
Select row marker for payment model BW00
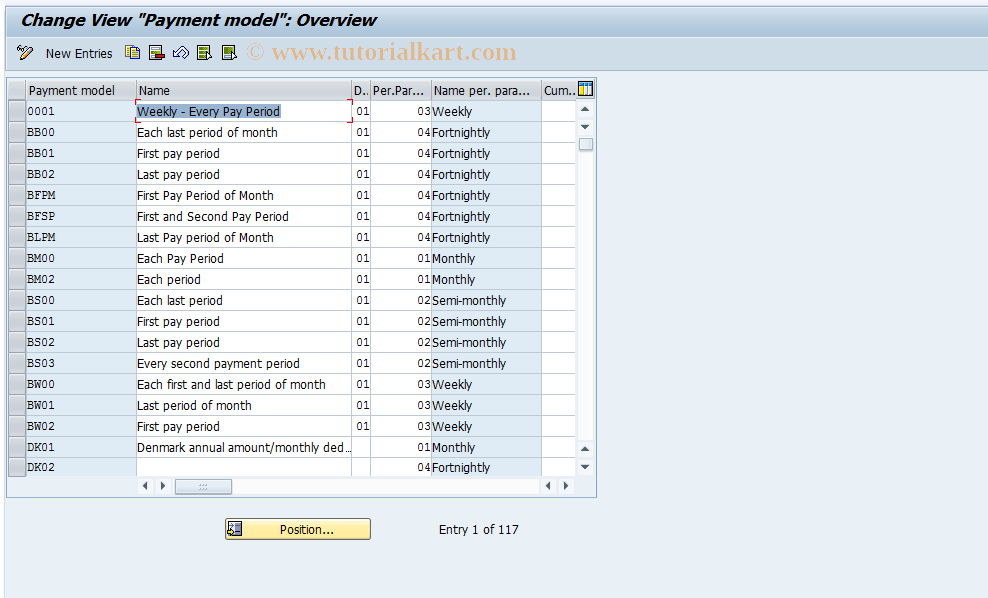(17, 384)
